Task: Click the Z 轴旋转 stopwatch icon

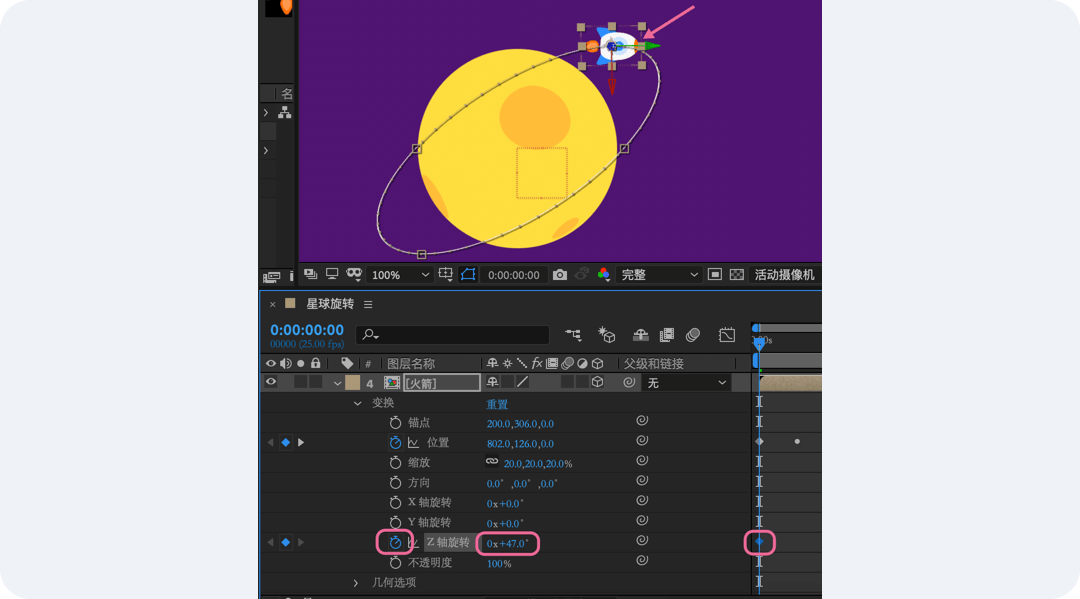Action: [x=395, y=542]
